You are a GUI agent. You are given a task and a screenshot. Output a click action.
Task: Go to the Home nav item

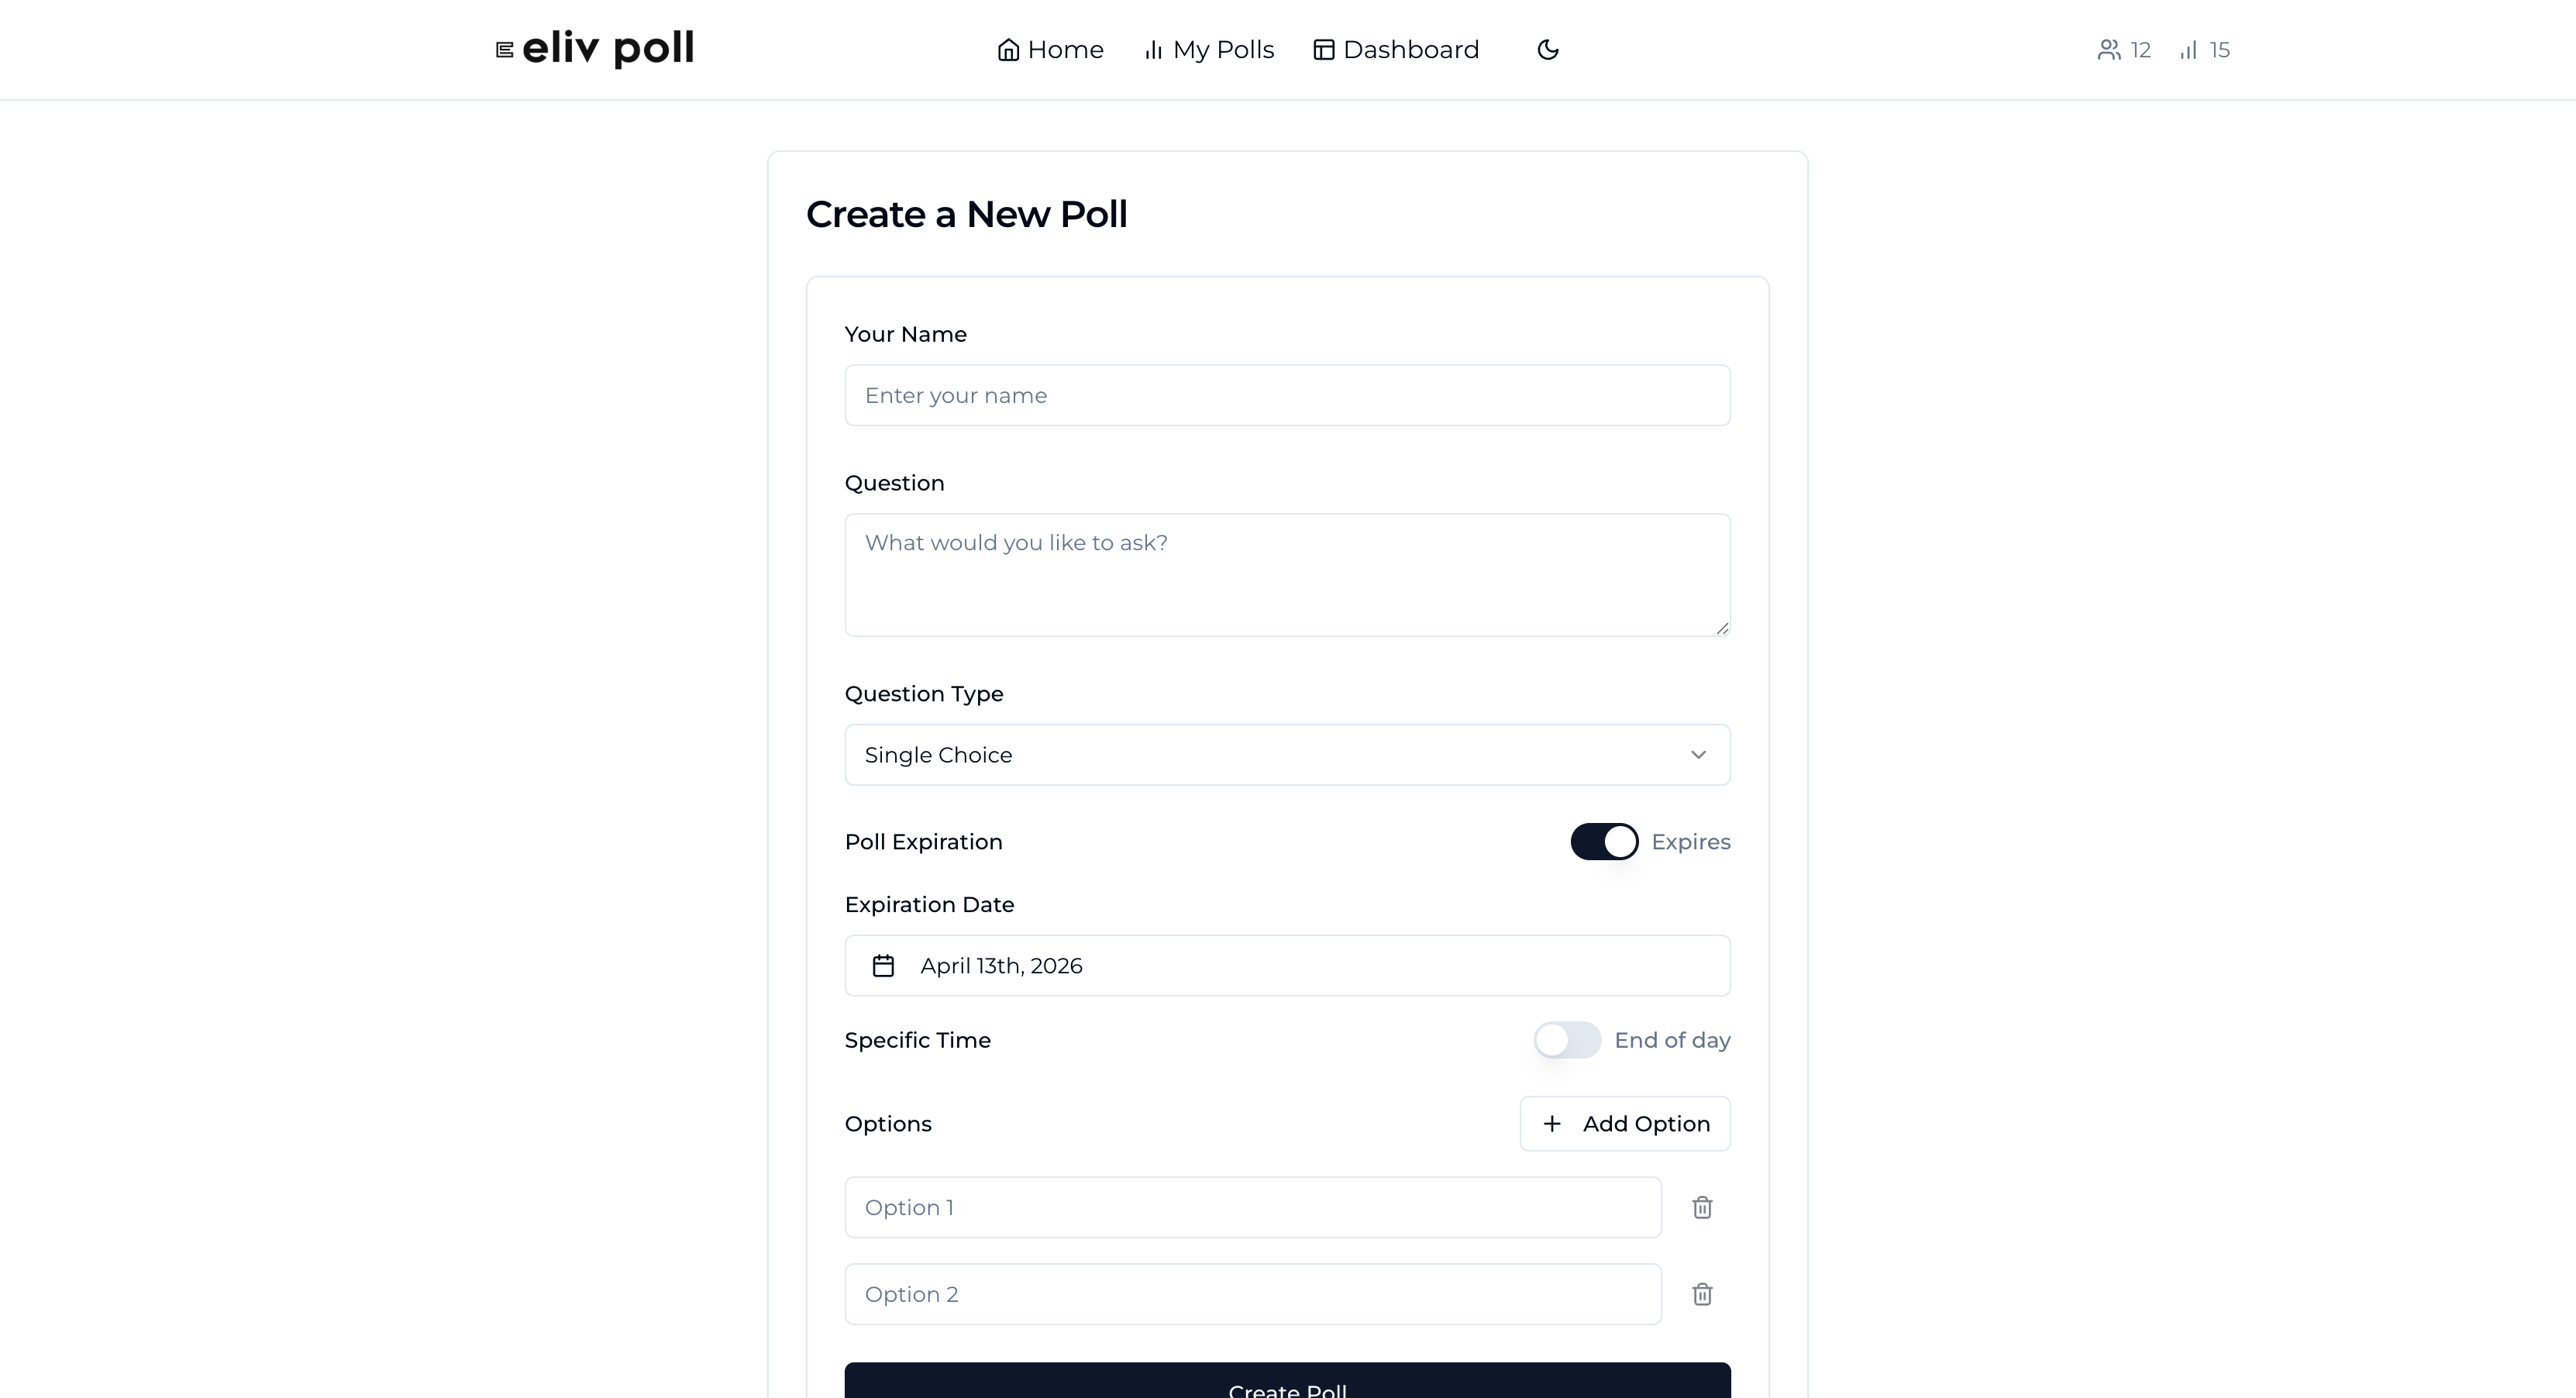(1050, 50)
